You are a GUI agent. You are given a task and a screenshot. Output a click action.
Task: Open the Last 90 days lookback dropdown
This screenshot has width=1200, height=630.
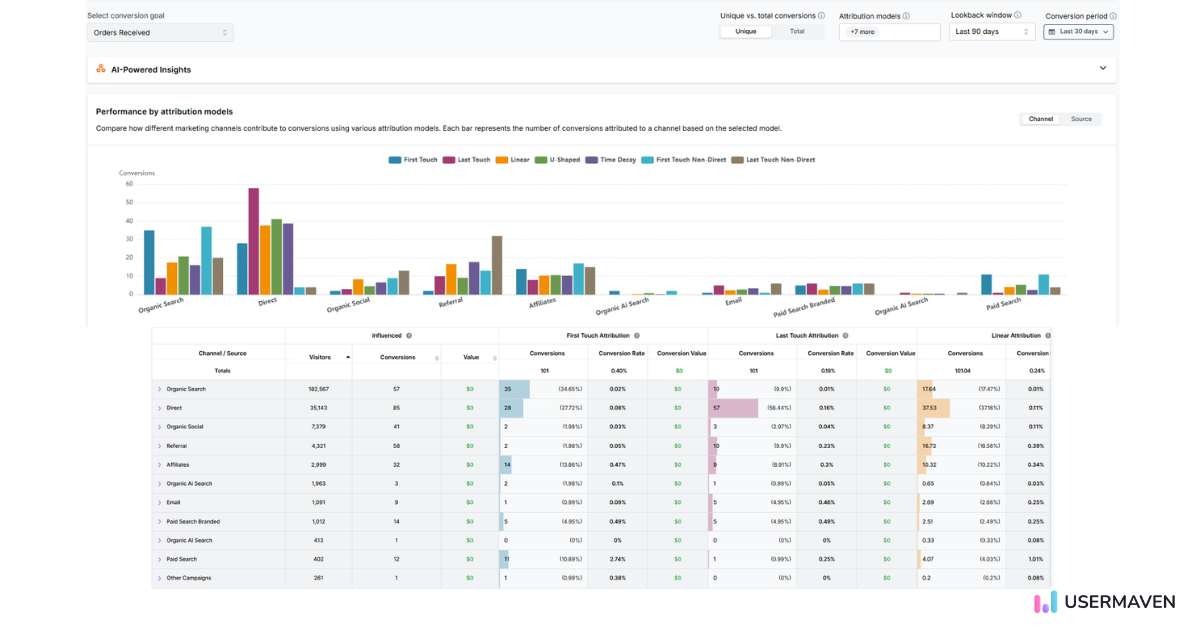992,32
